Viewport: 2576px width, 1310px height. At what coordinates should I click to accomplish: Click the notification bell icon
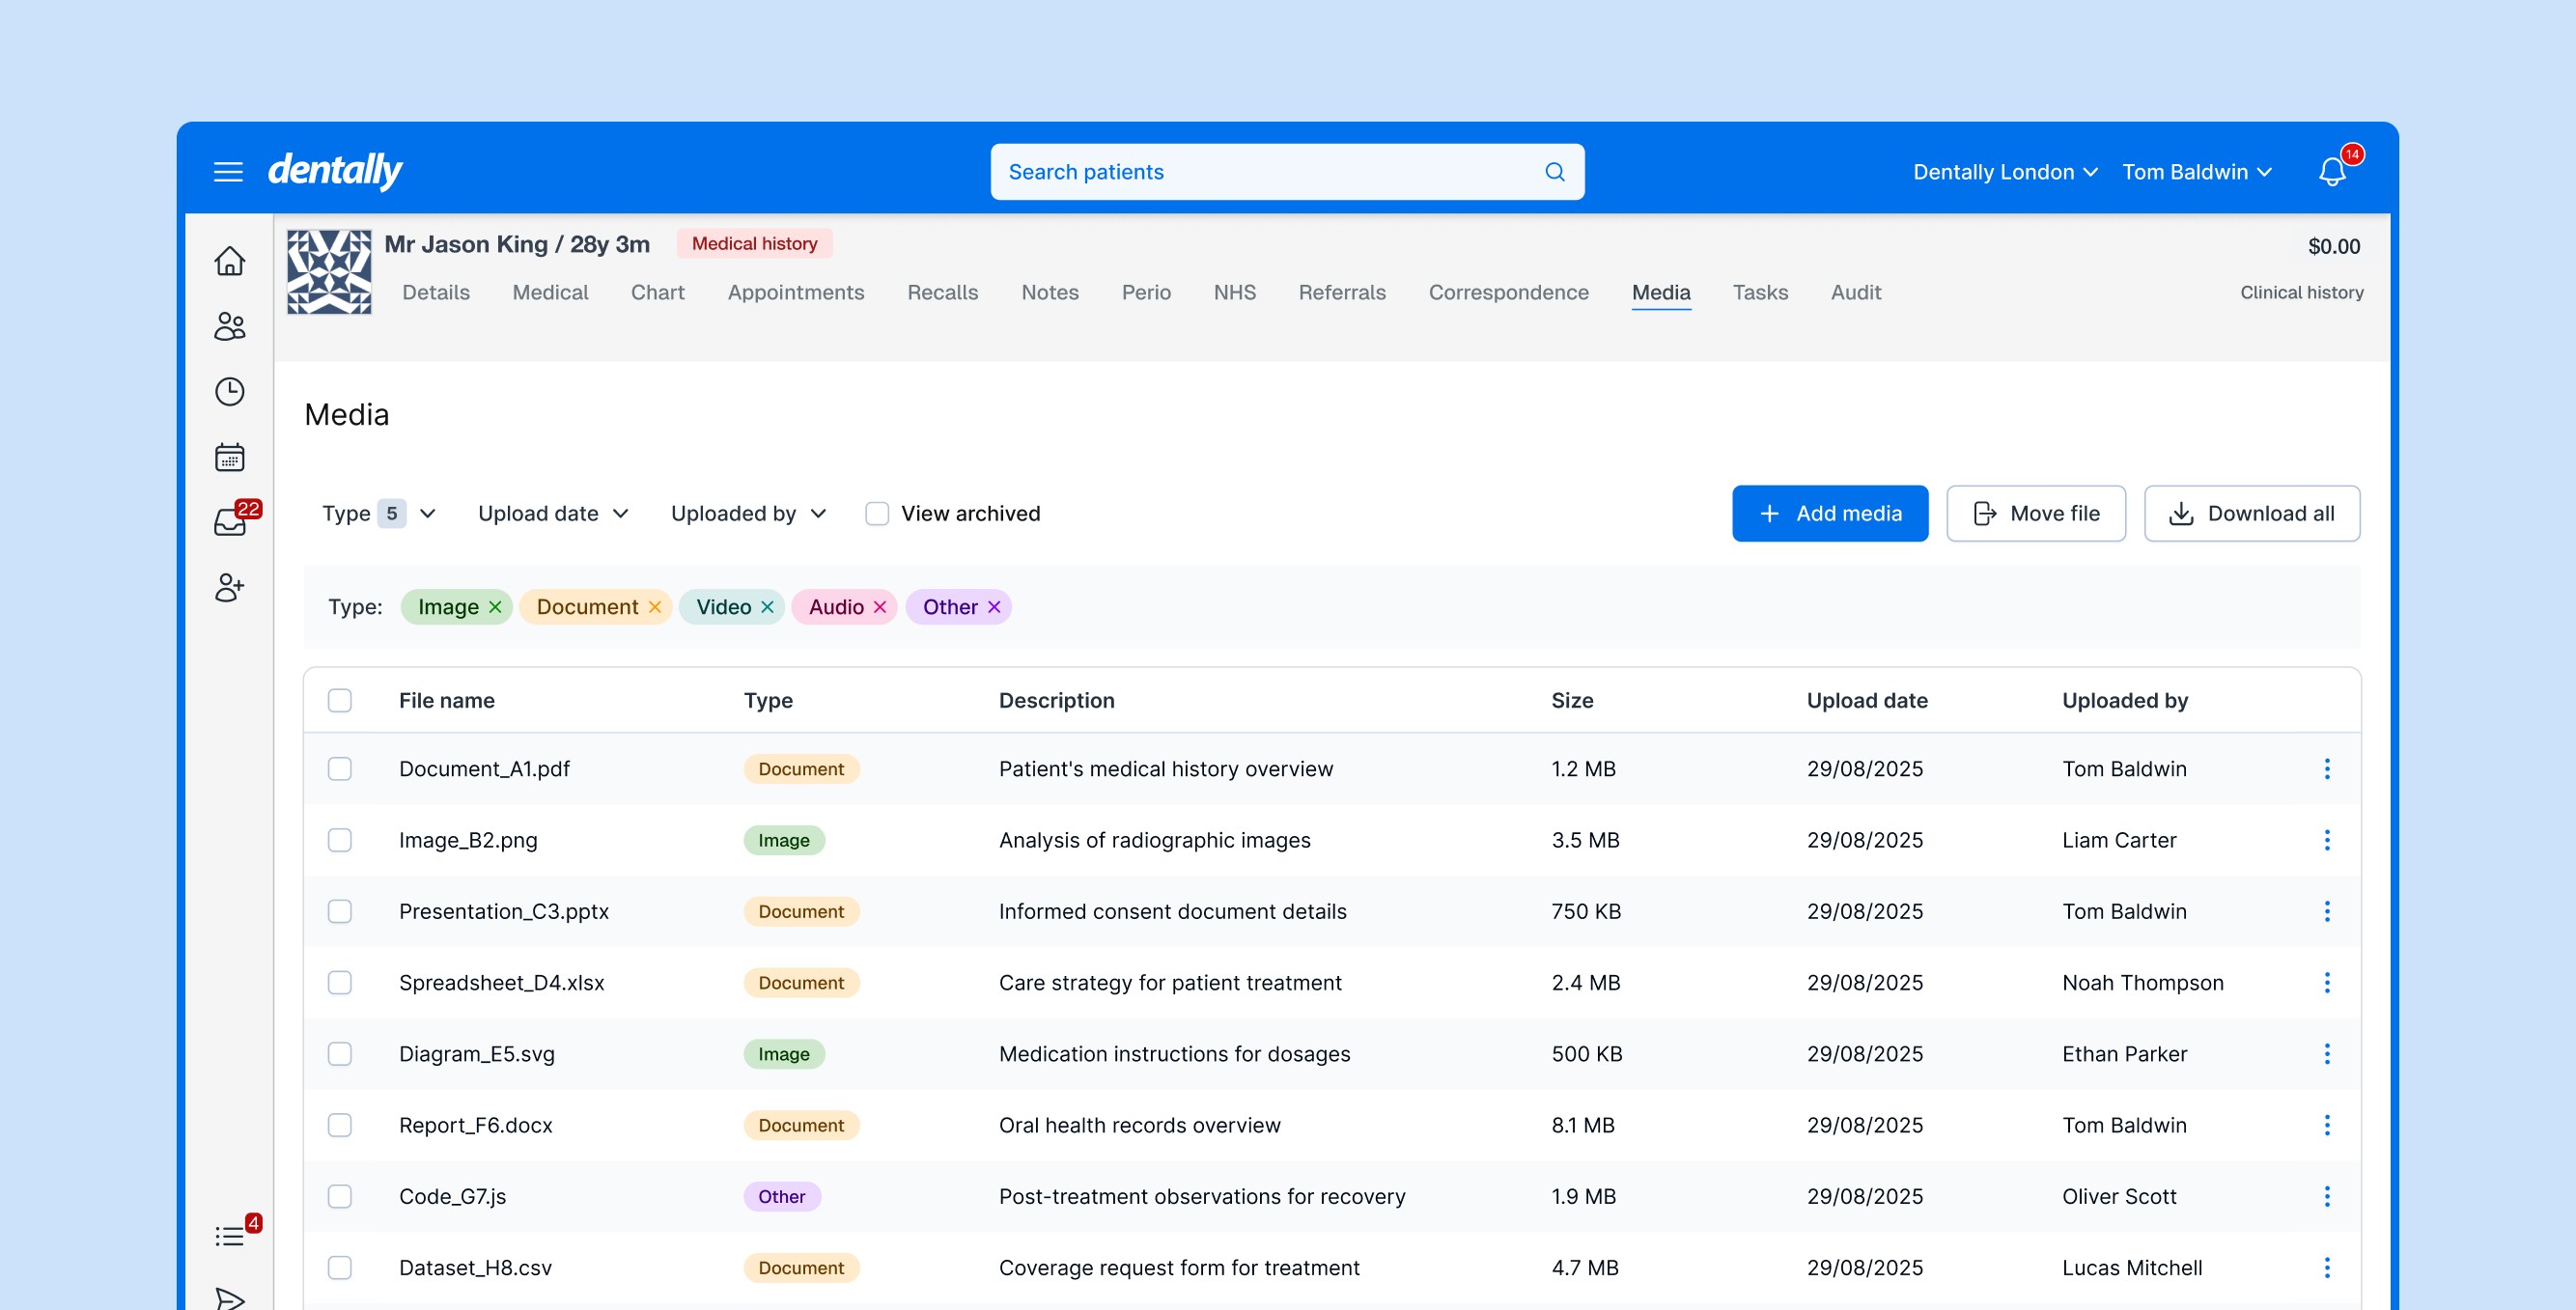click(x=2331, y=172)
